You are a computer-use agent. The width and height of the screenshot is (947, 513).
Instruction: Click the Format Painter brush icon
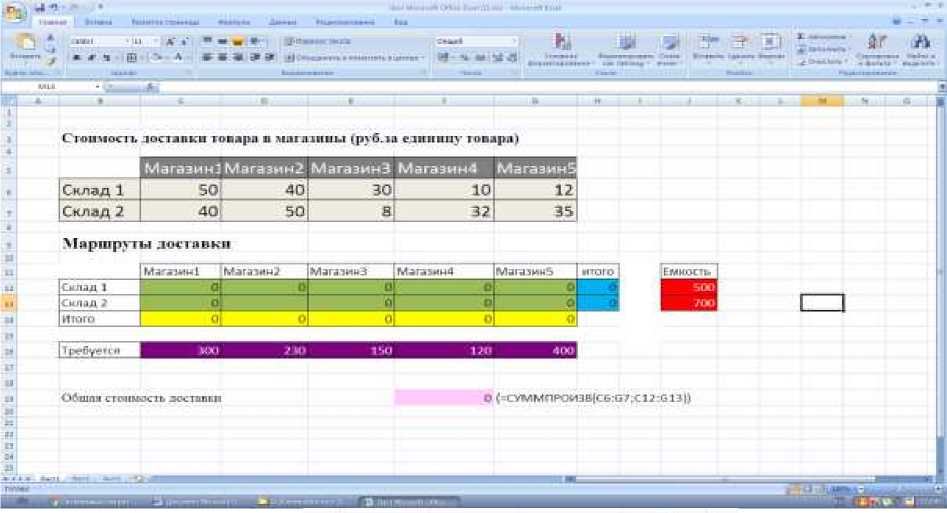50,61
